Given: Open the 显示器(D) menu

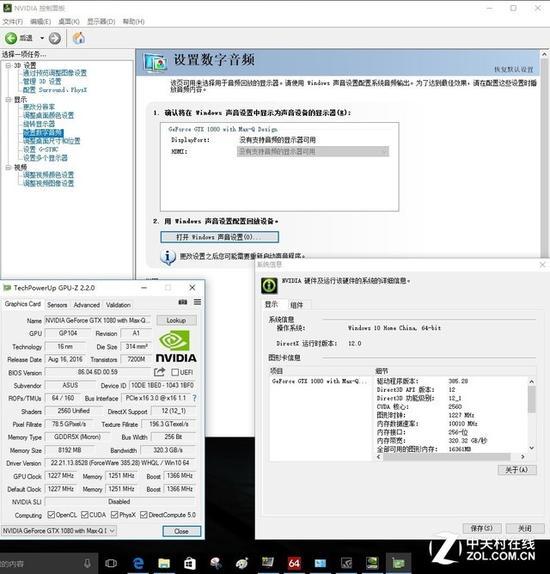Looking at the screenshot, I should (x=101, y=22).
